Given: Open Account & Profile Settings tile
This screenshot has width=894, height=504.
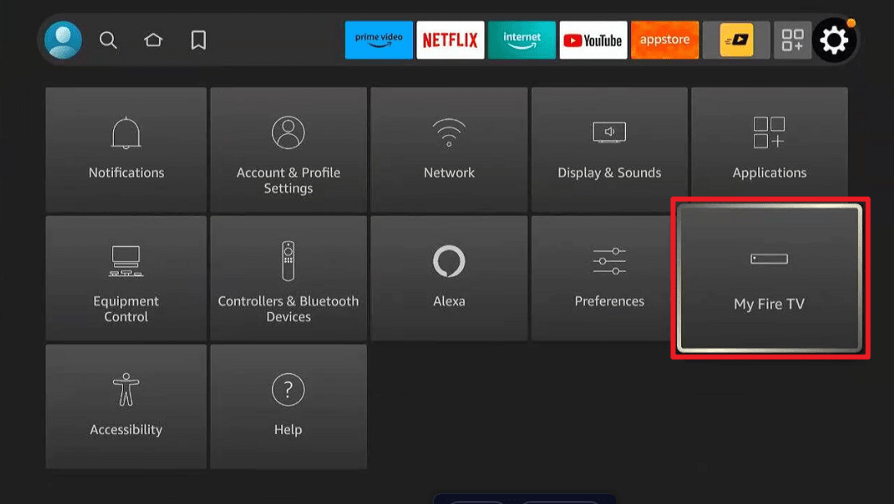Looking at the screenshot, I should (288, 149).
